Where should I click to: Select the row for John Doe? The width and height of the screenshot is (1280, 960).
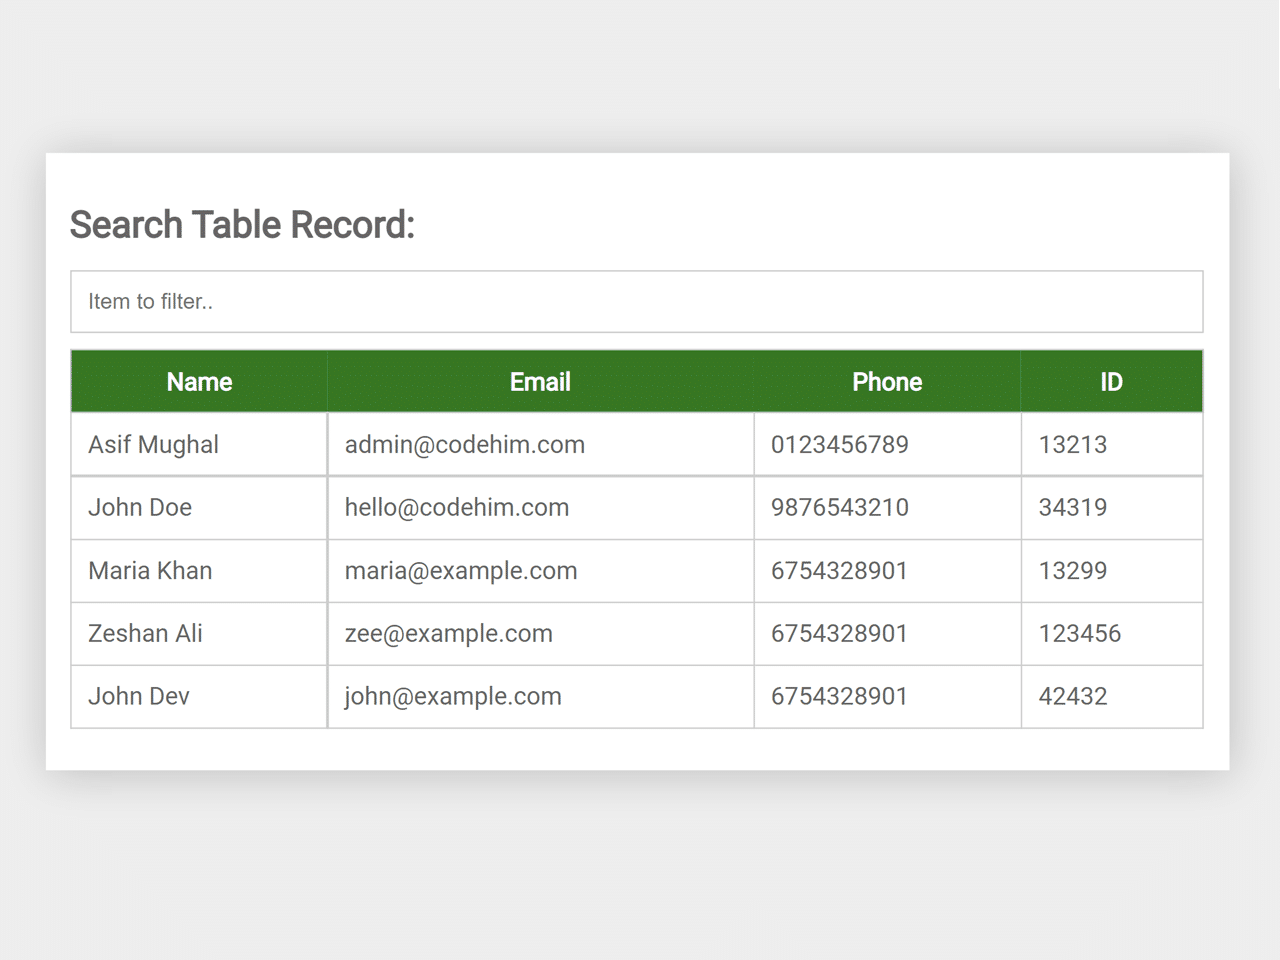[140, 507]
